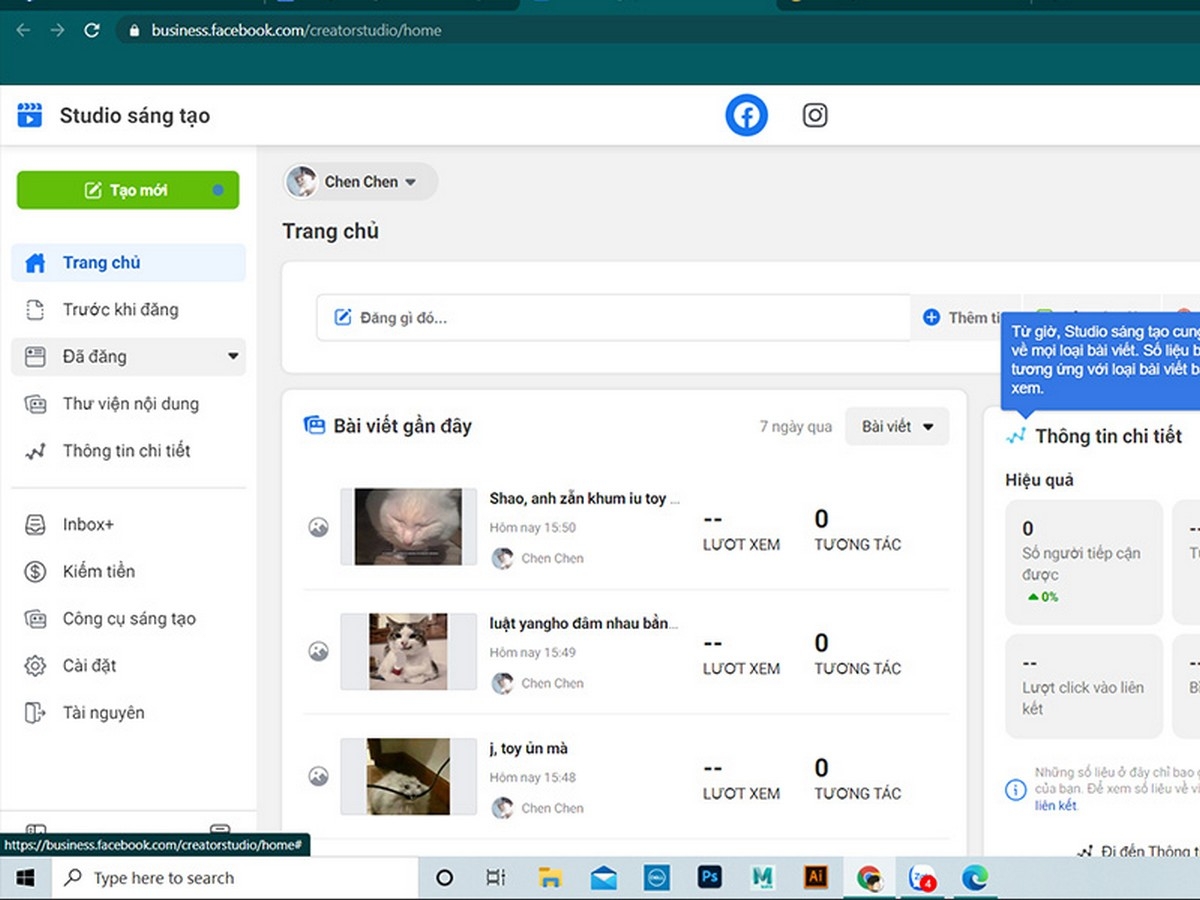Open the Zalo app in taskbar
Screen dimensions: 1200x900
(x=922, y=878)
